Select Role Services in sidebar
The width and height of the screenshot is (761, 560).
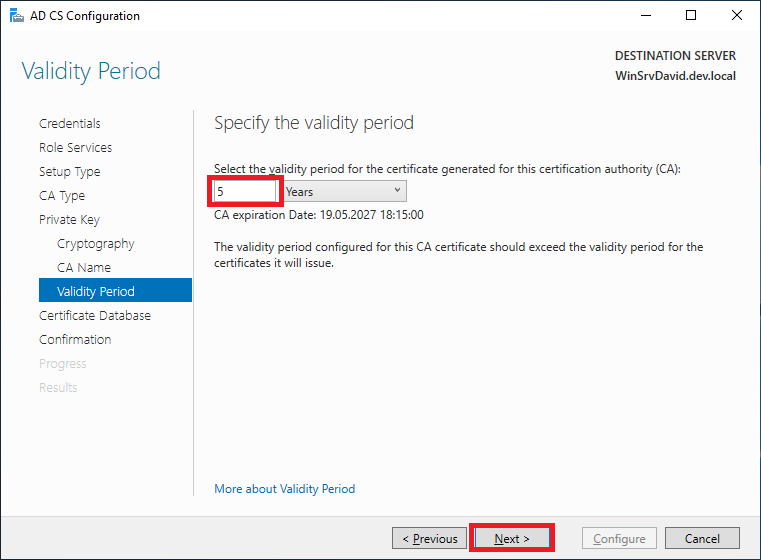pos(75,148)
